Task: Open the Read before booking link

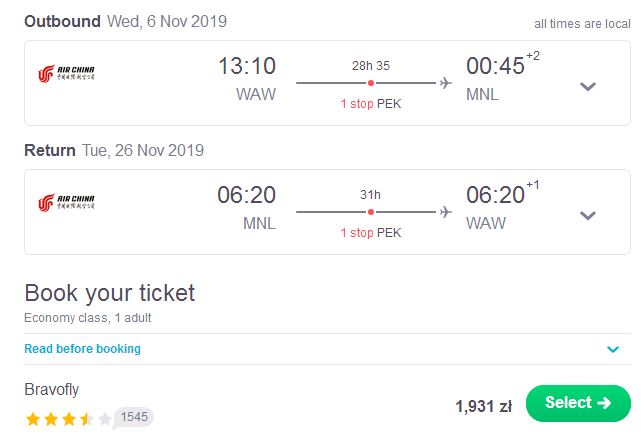Action: point(83,349)
